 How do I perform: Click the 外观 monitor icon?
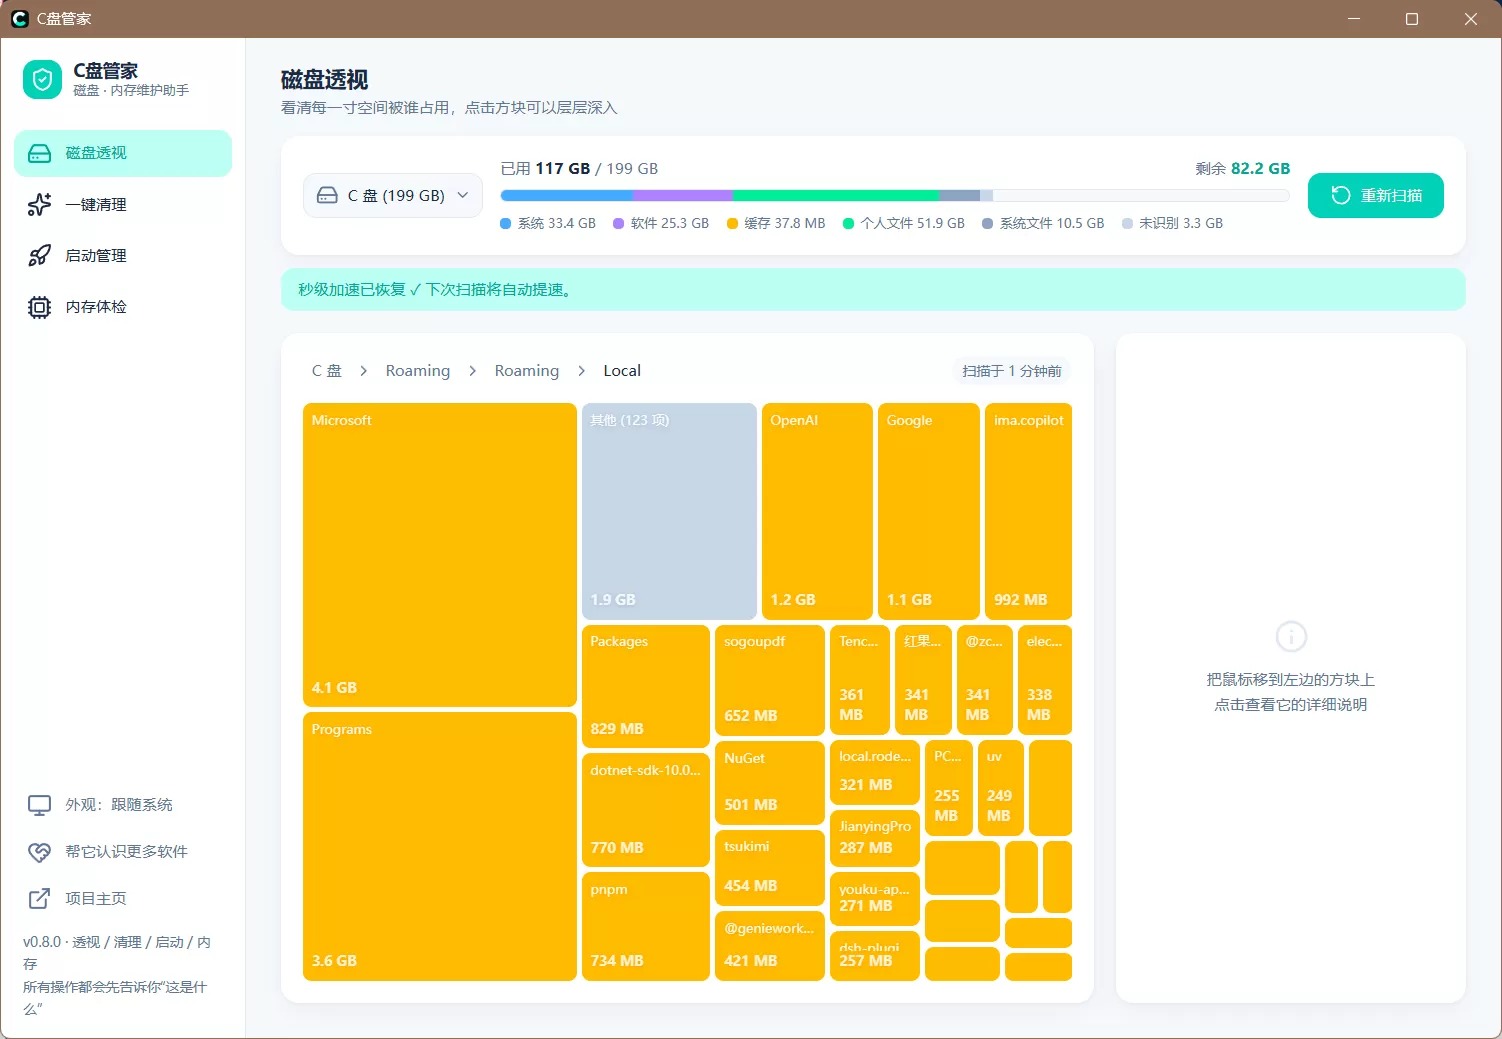[39, 805]
